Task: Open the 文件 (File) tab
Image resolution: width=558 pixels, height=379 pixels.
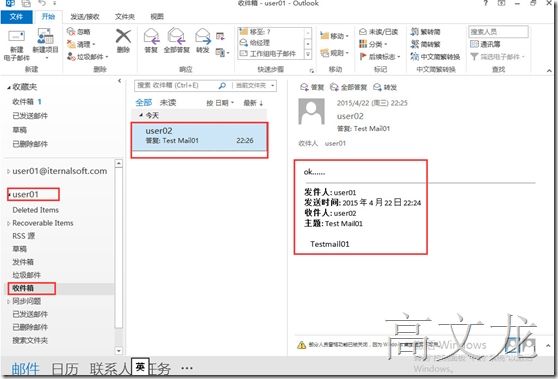Action: (16, 17)
